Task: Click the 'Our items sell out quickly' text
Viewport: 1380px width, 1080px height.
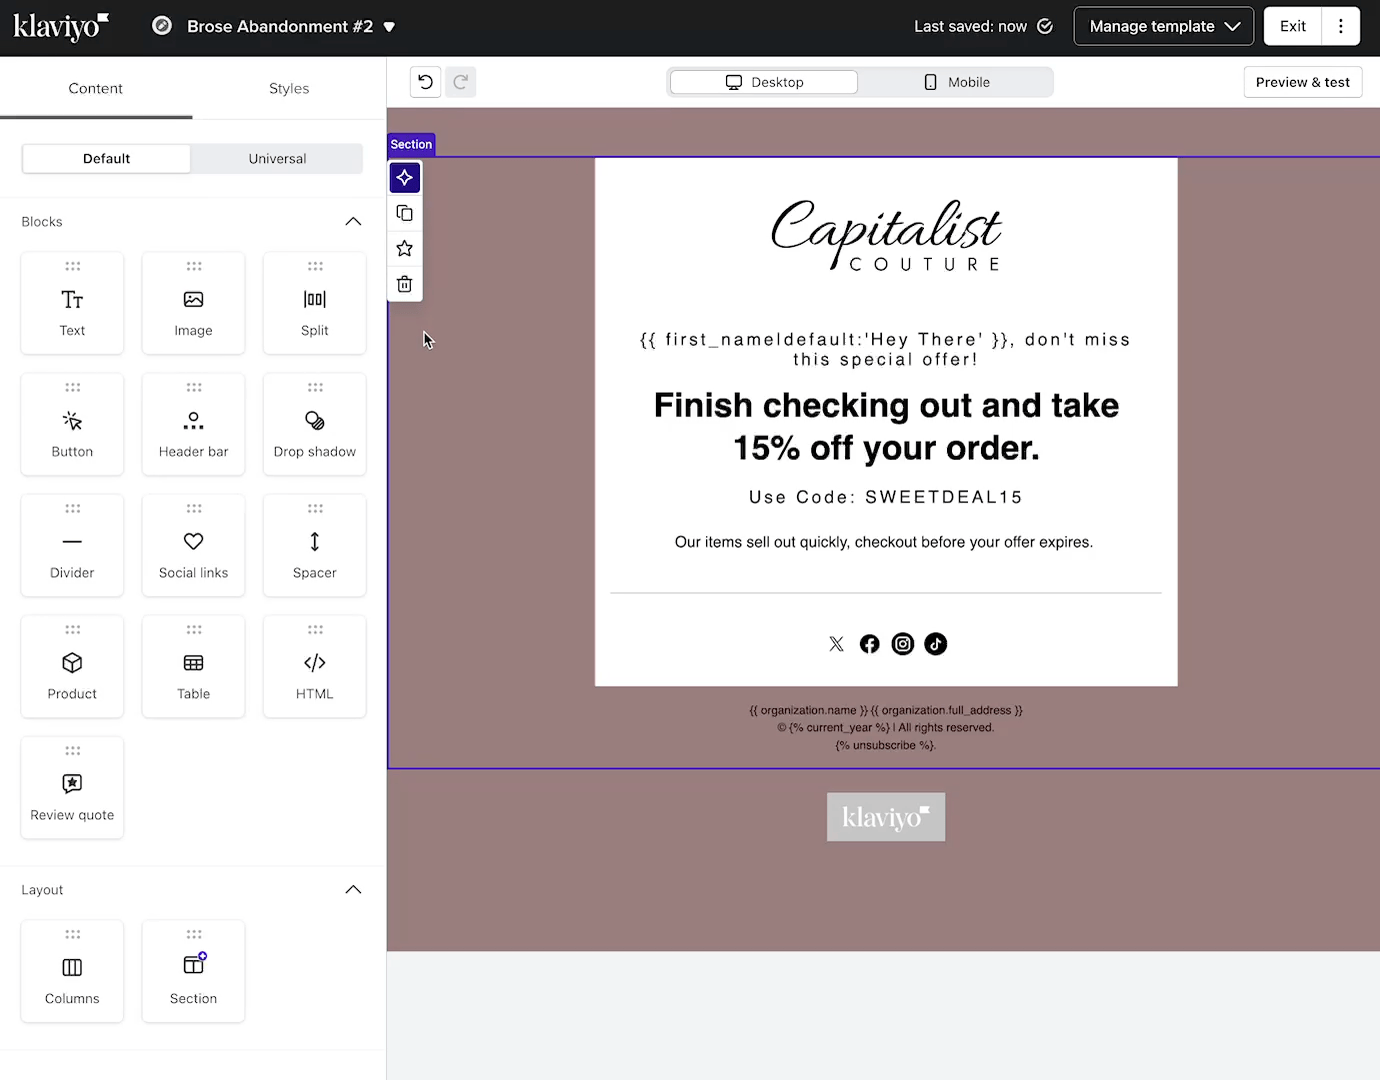Action: tap(884, 542)
